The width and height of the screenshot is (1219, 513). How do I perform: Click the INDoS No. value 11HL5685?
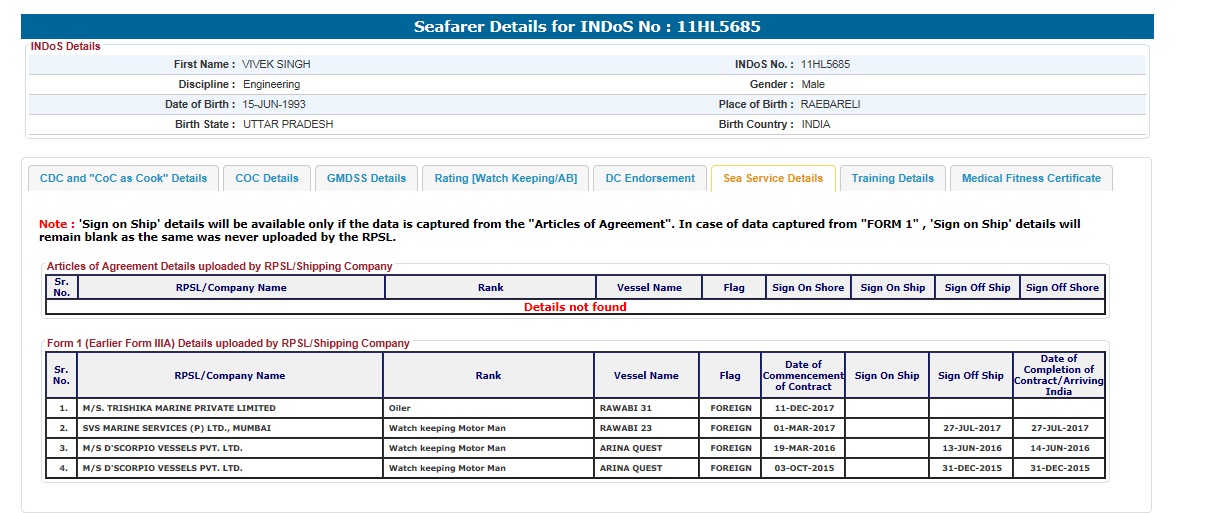tap(825, 64)
